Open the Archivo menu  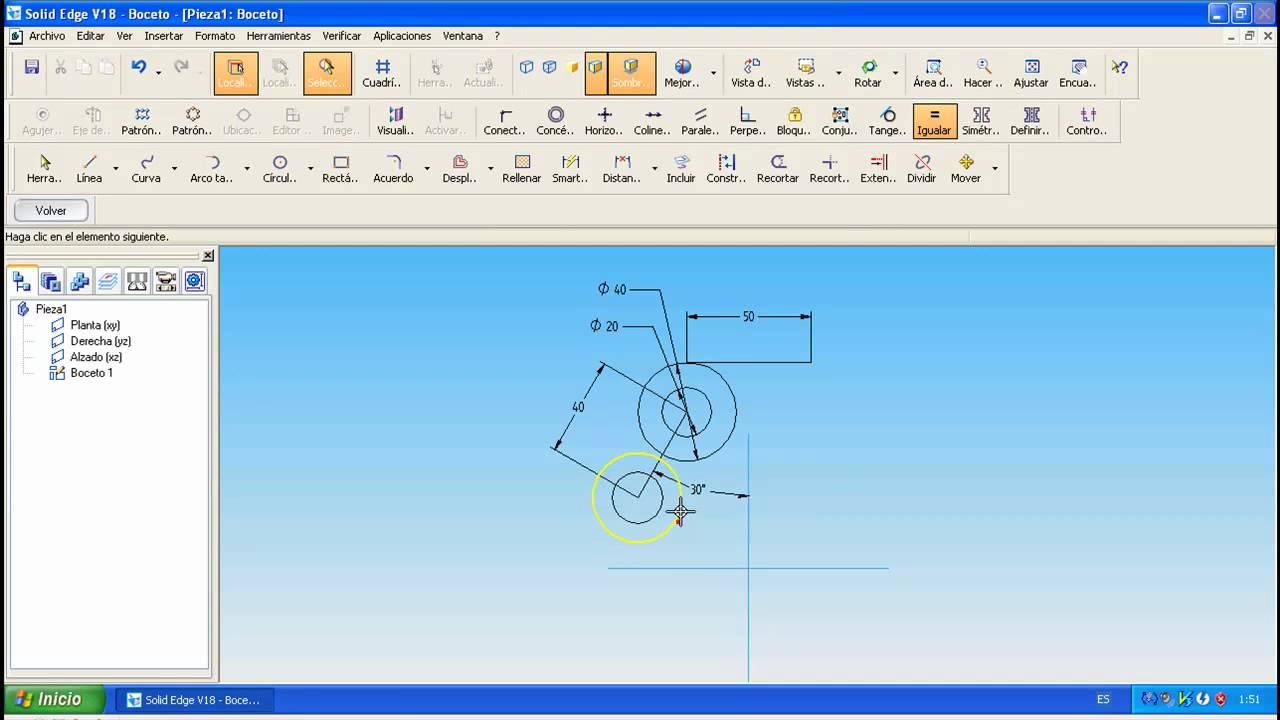pos(47,36)
